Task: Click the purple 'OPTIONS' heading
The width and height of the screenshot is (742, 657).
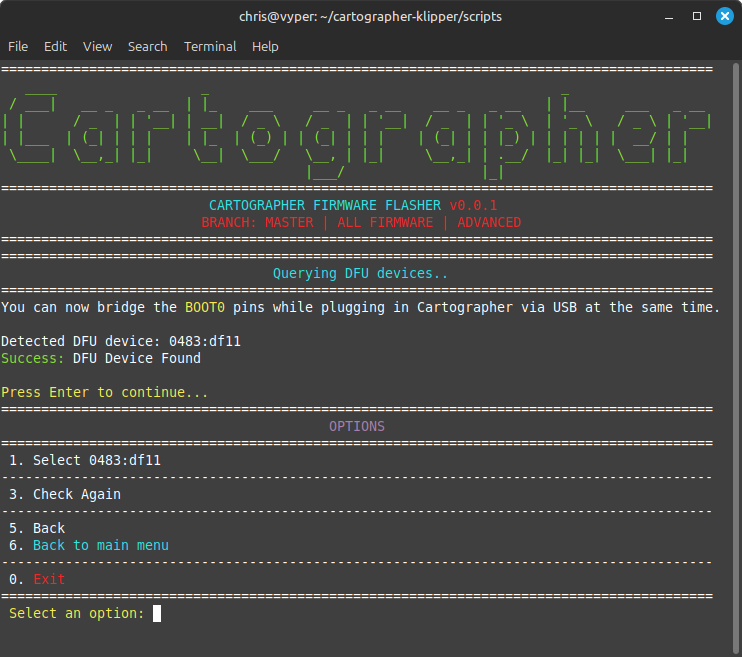Action: pos(357,426)
